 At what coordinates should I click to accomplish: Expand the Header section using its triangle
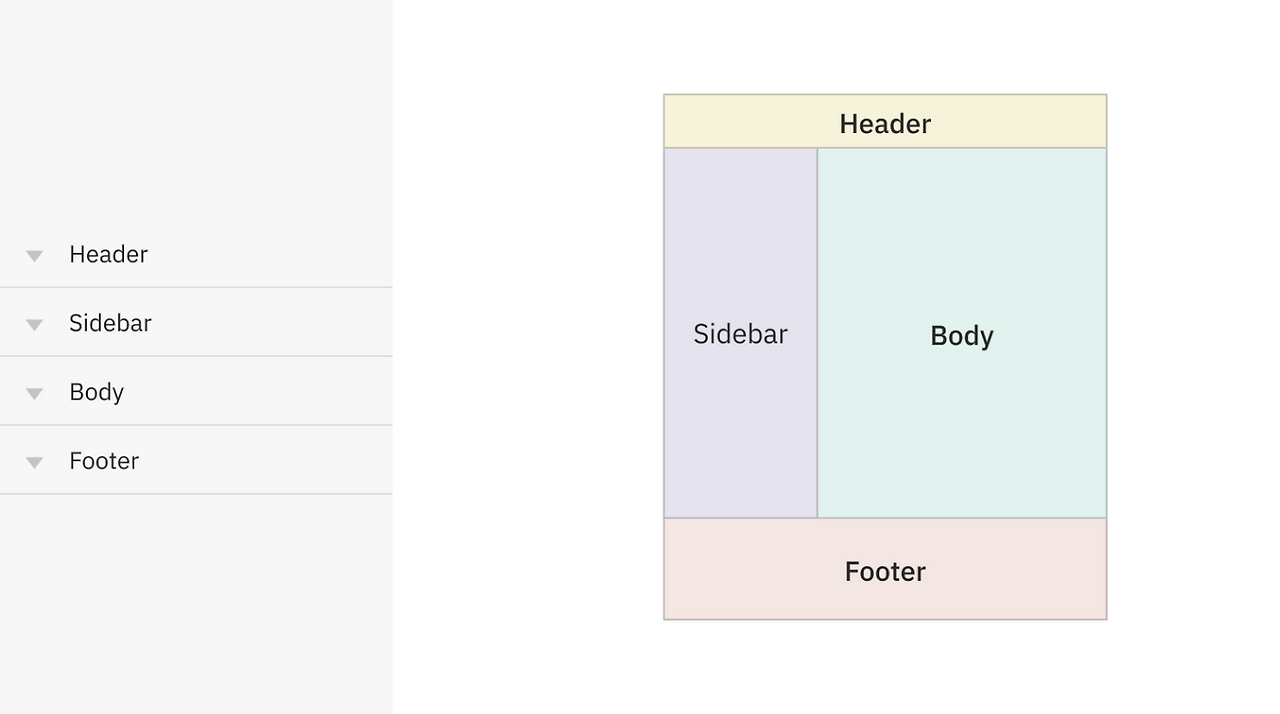(x=34, y=256)
